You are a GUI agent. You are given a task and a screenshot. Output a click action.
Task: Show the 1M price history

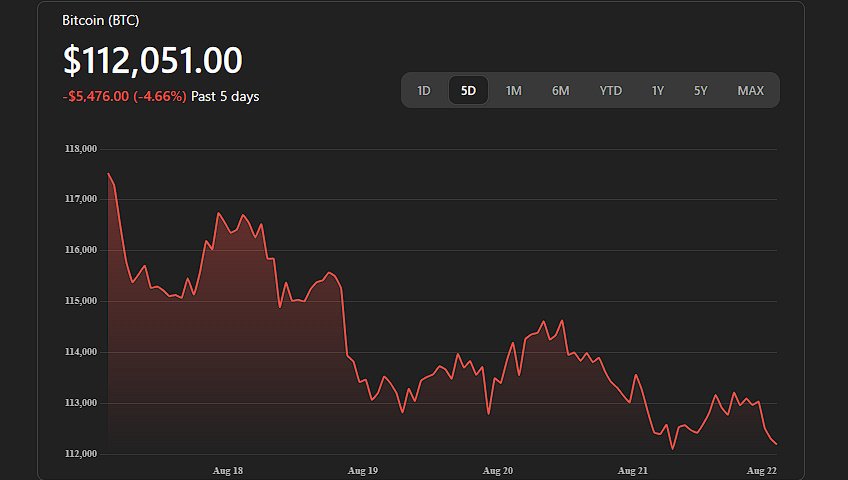(x=513, y=90)
